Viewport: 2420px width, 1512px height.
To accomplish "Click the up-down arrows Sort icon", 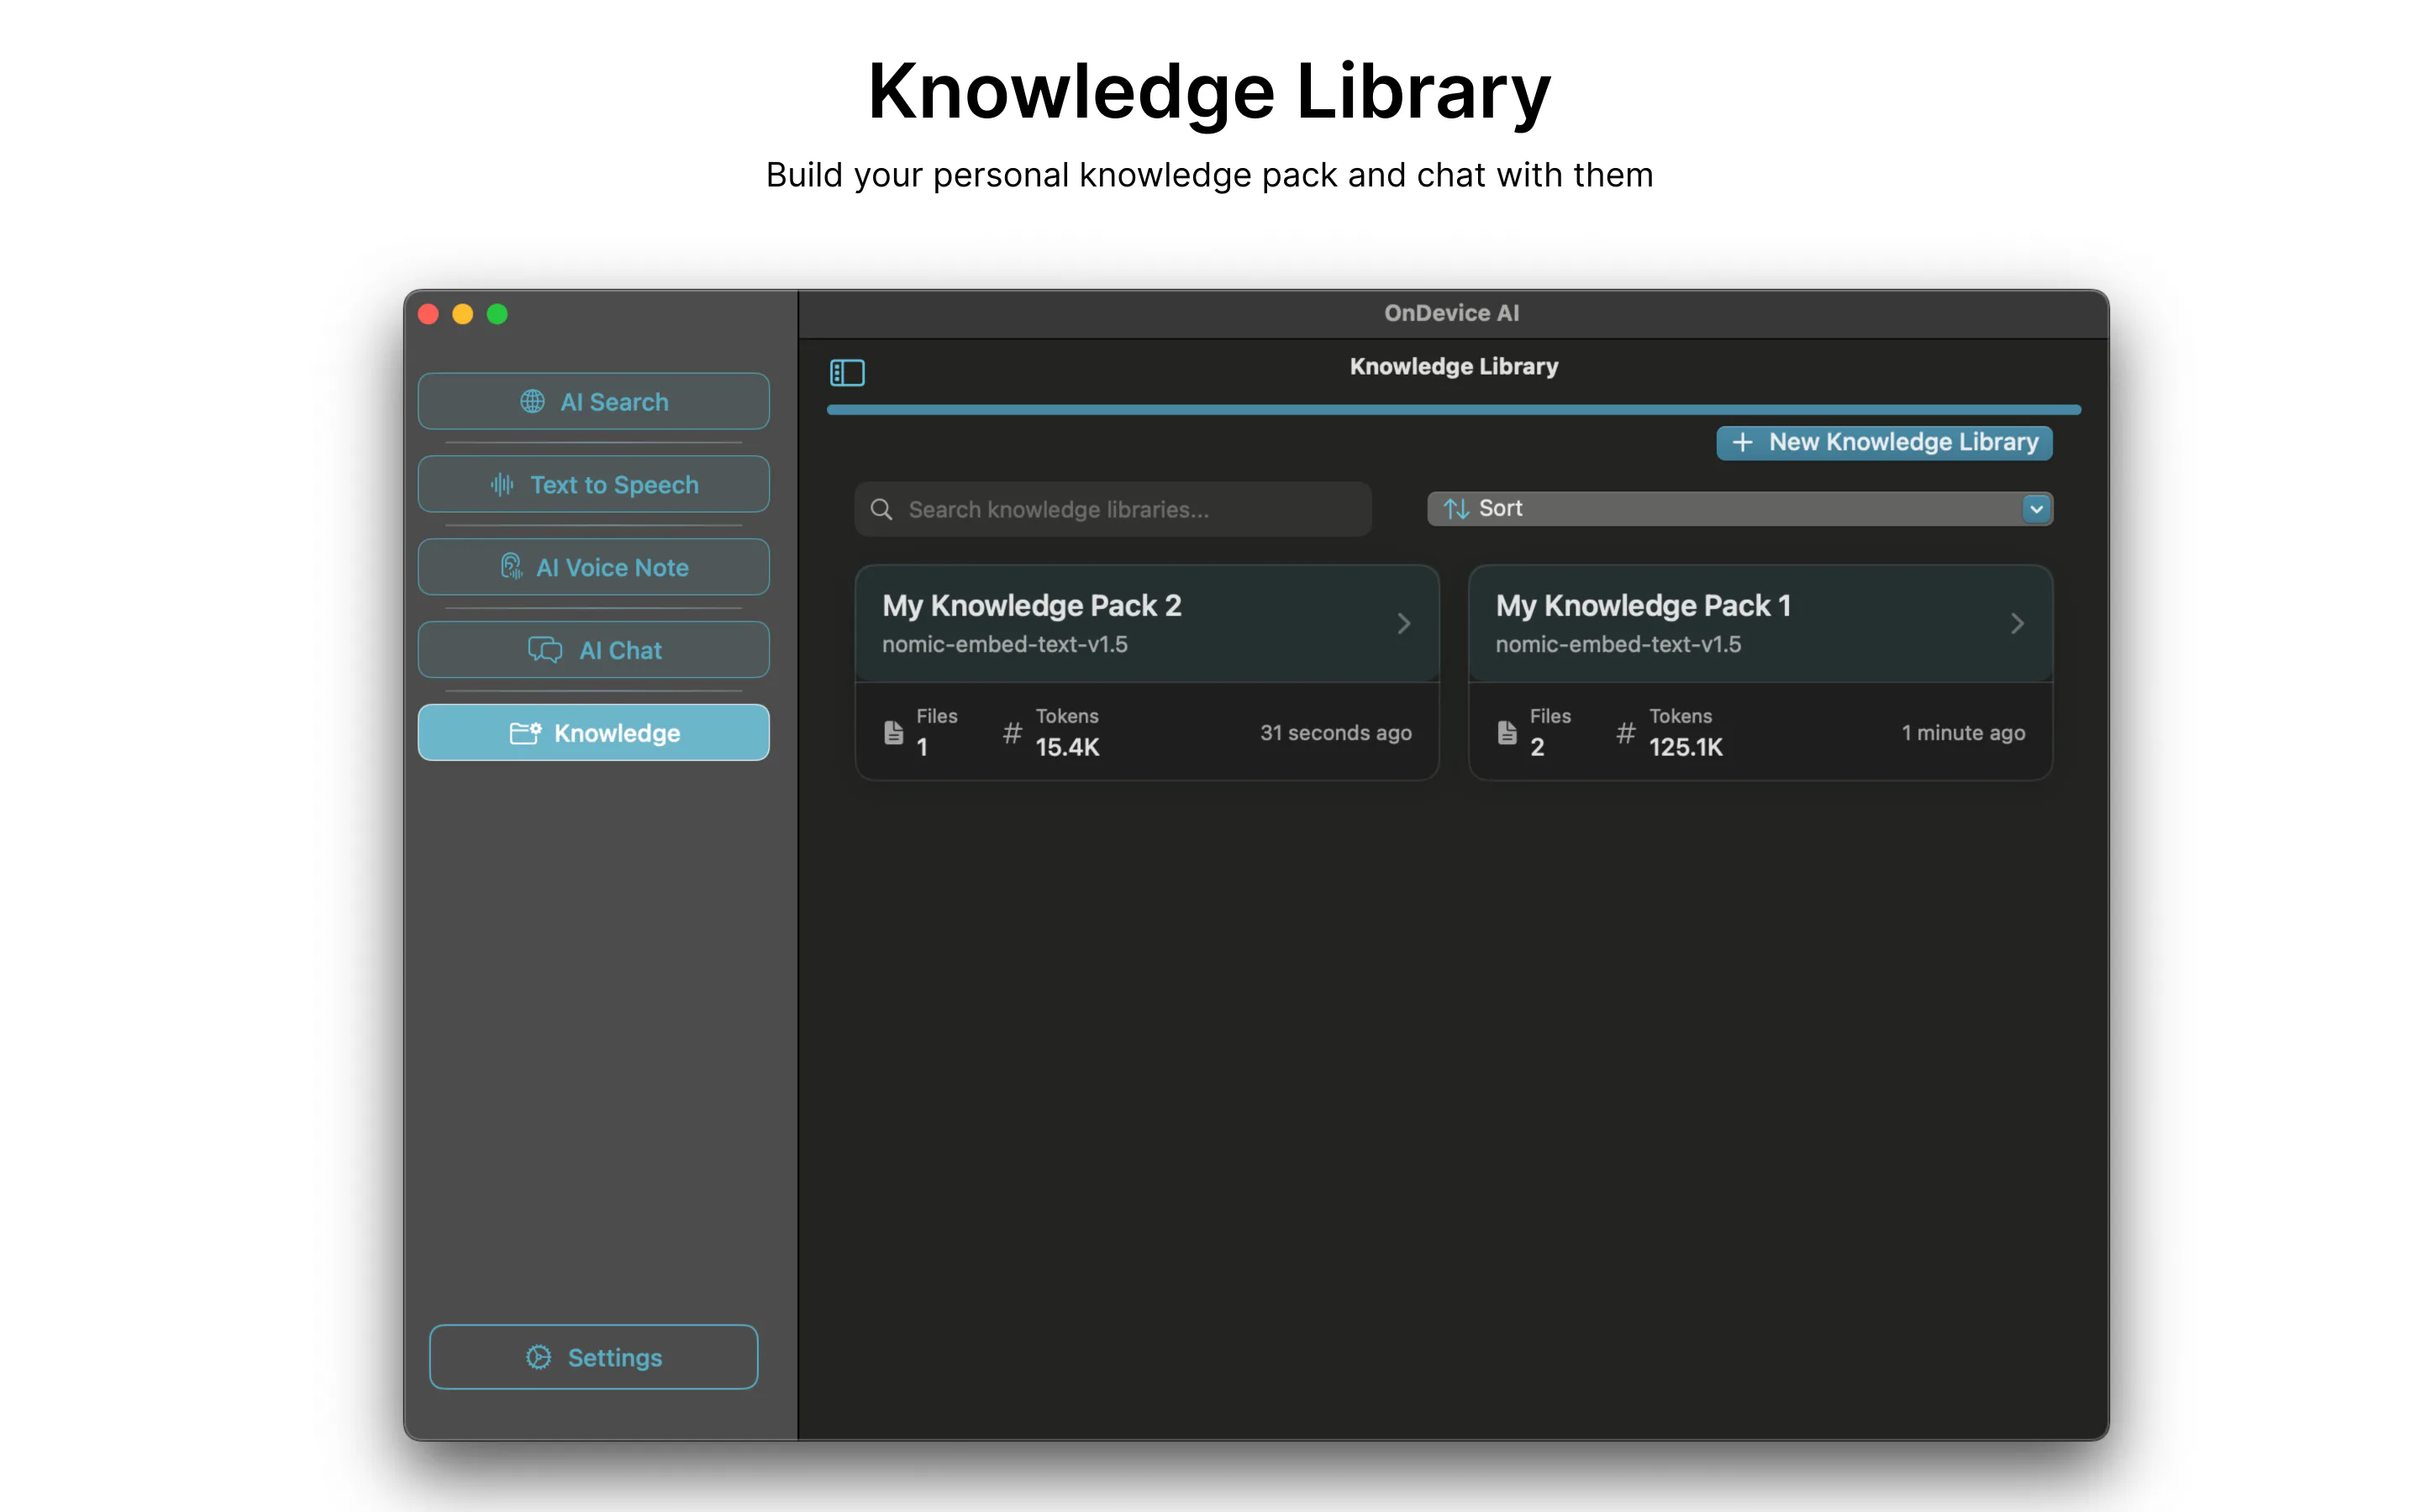I will [x=1456, y=508].
